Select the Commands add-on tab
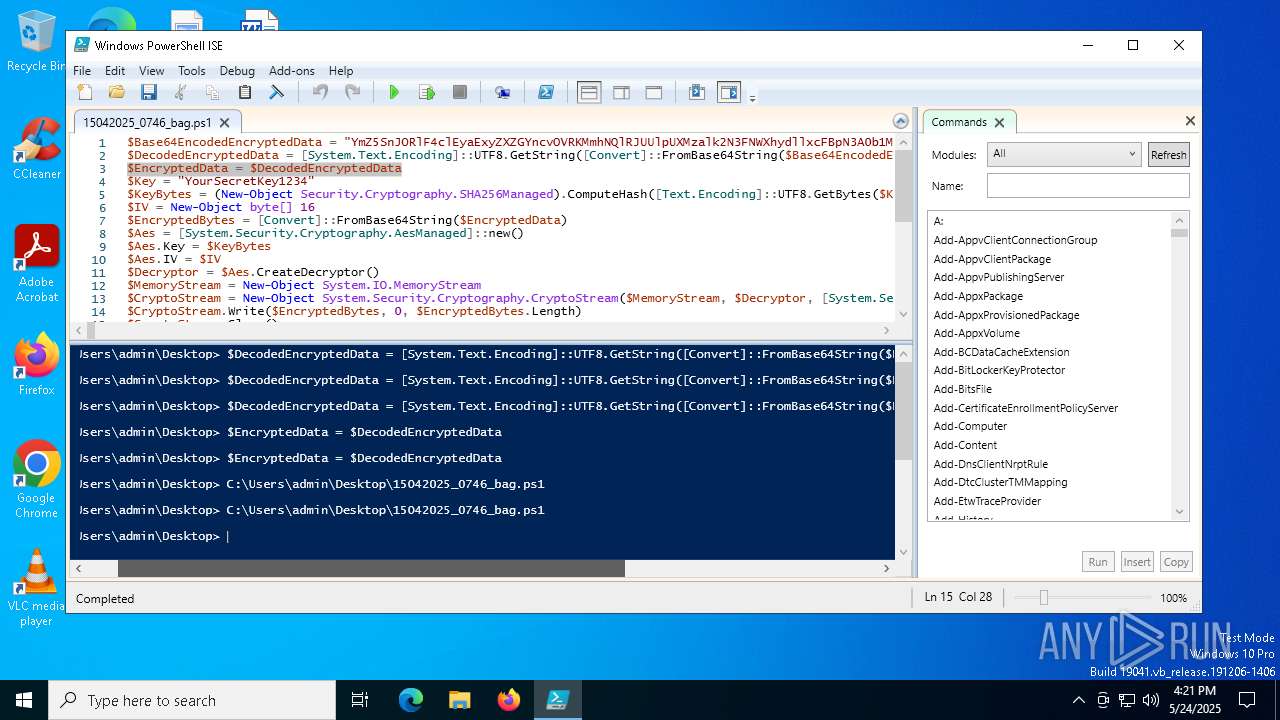 pos(959,122)
